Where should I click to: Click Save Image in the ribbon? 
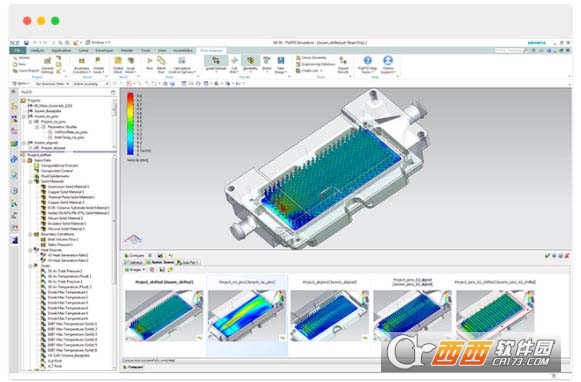coord(281,65)
